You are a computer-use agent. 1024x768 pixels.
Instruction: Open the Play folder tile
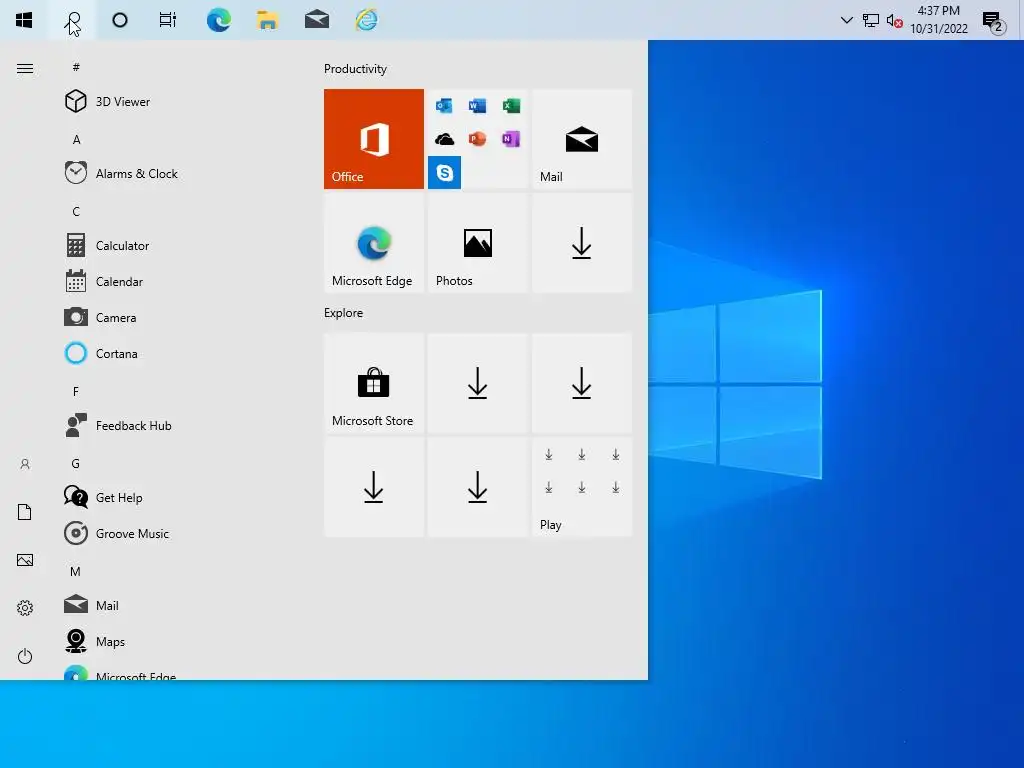(x=582, y=487)
